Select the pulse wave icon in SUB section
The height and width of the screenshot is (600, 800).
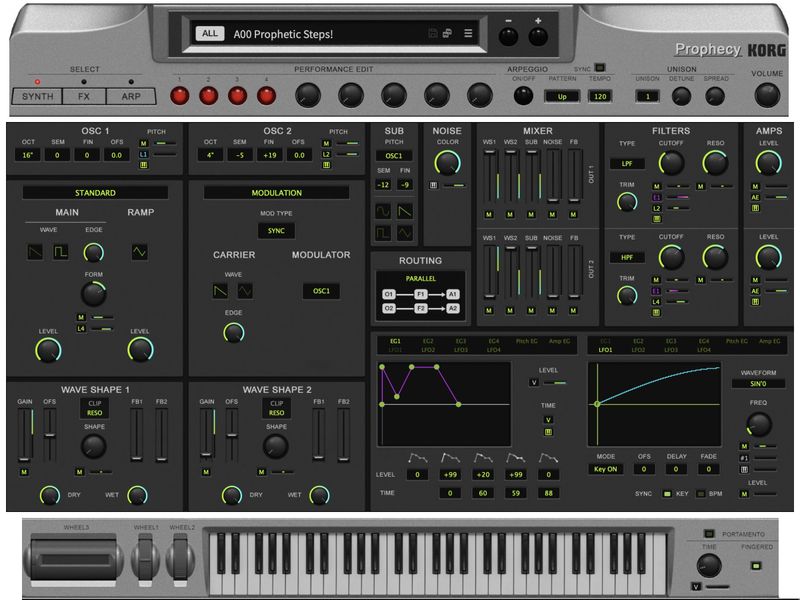click(x=384, y=233)
